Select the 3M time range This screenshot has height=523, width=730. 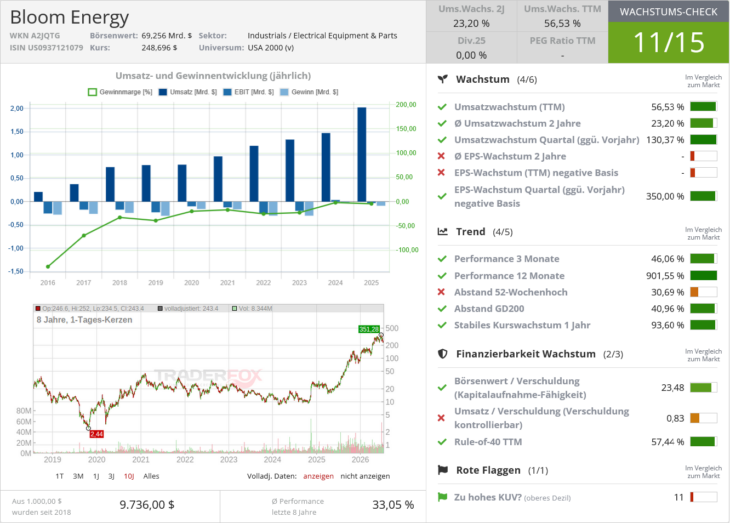click(78, 476)
